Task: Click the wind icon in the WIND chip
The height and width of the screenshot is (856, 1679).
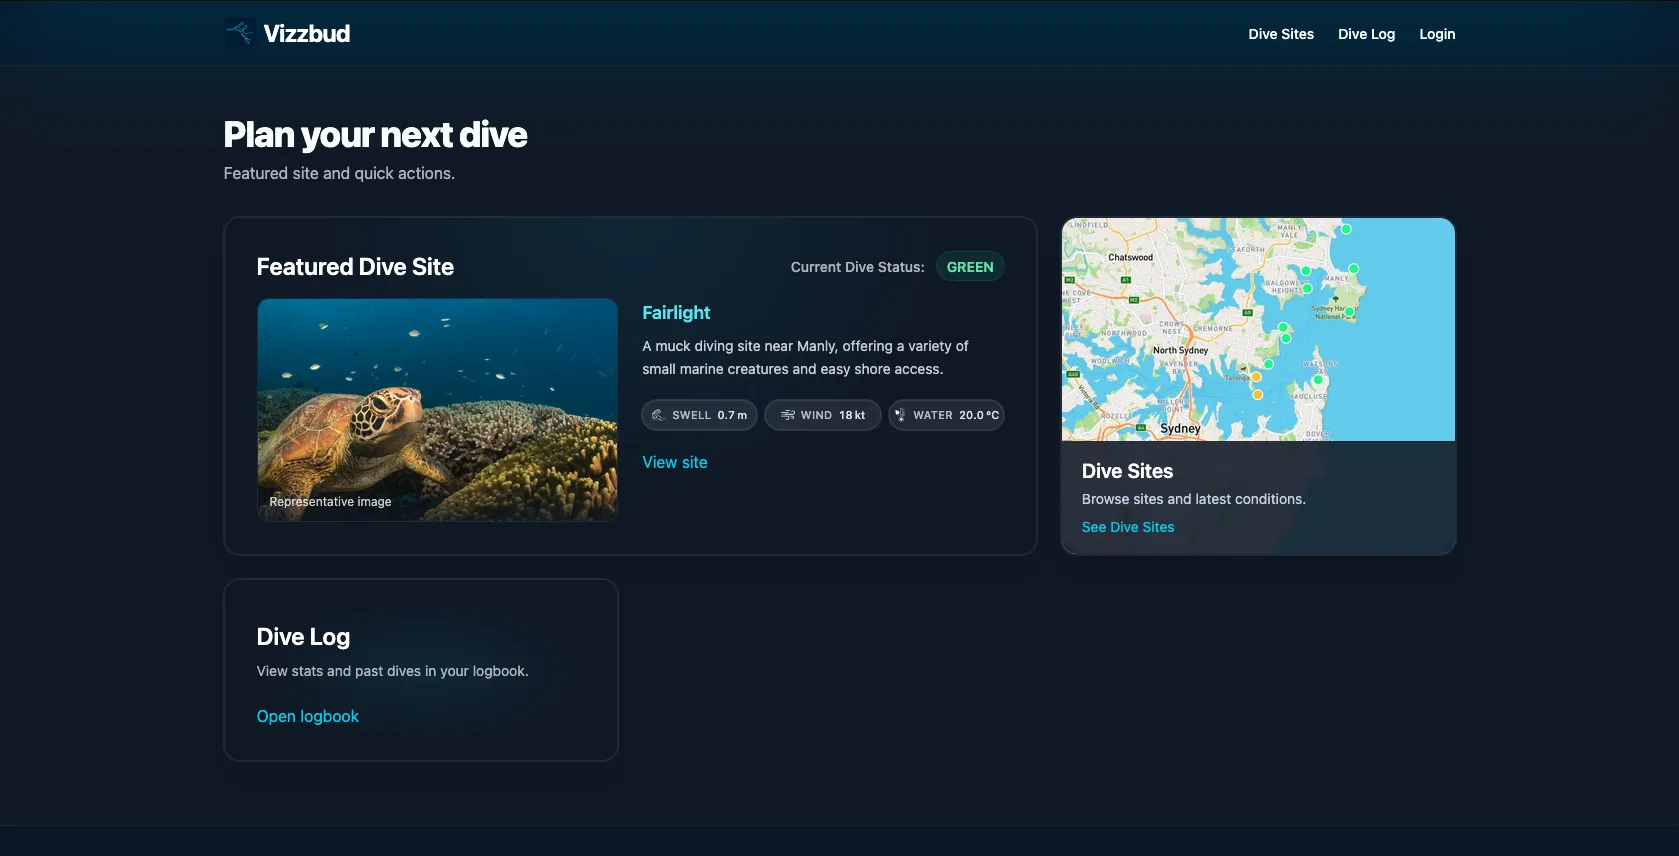Action: [788, 415]
